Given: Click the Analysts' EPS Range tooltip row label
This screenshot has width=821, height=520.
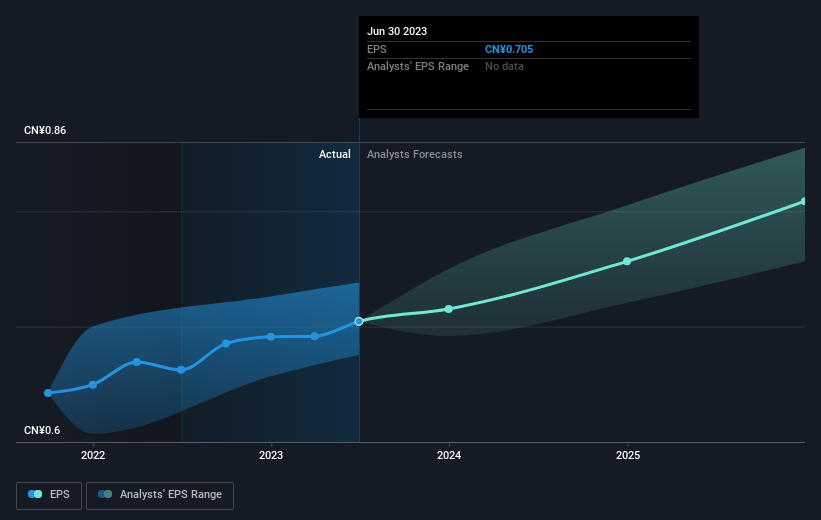Looking at the screenshot, I should click(x=418, y=67).
